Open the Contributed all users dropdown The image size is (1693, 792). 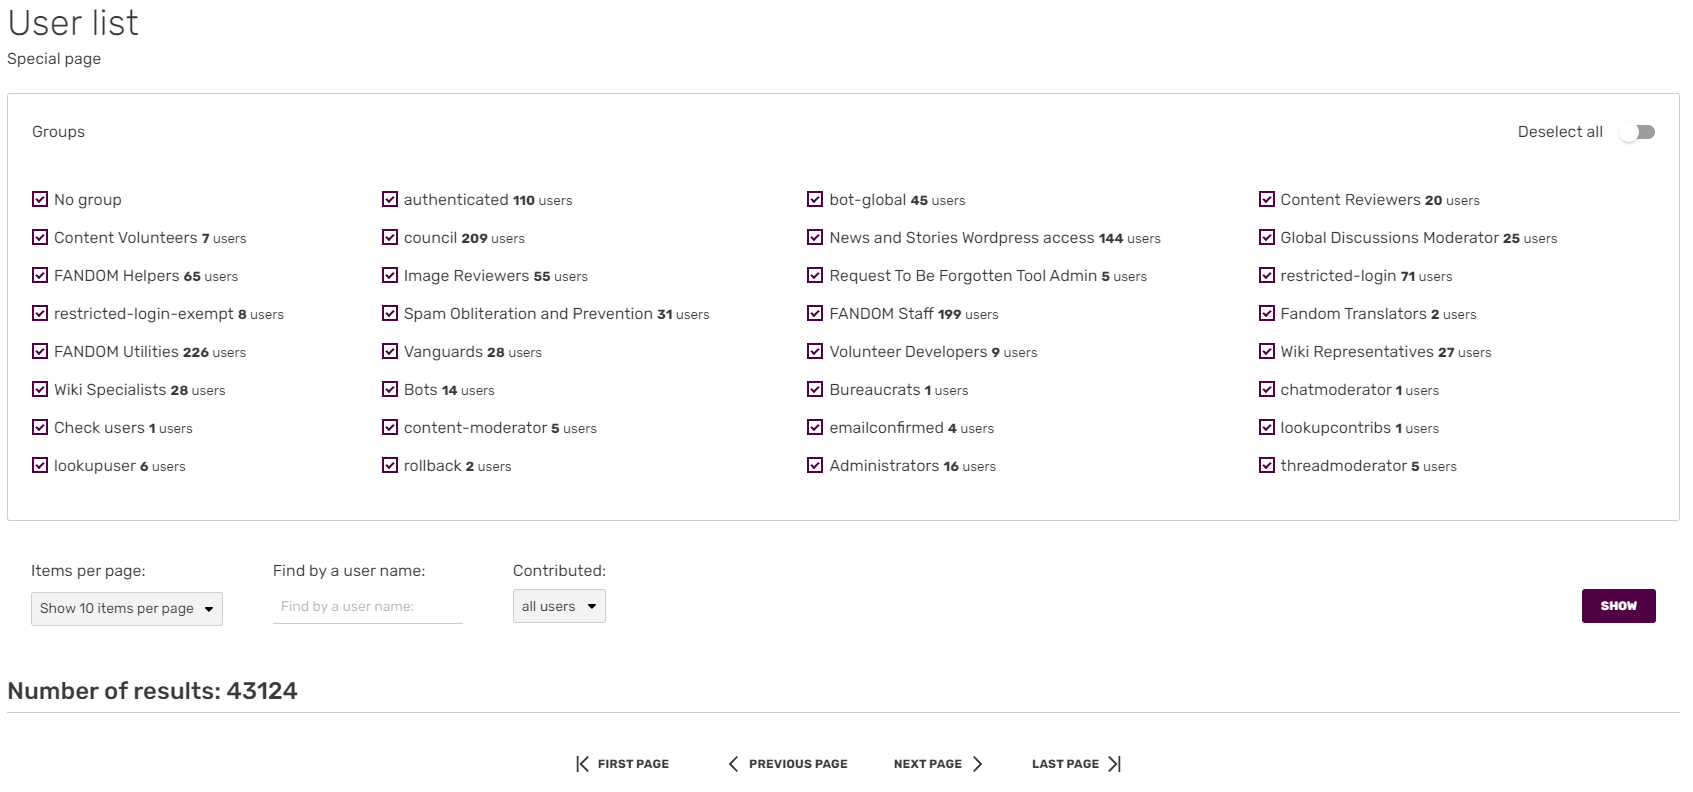[559, 606]
